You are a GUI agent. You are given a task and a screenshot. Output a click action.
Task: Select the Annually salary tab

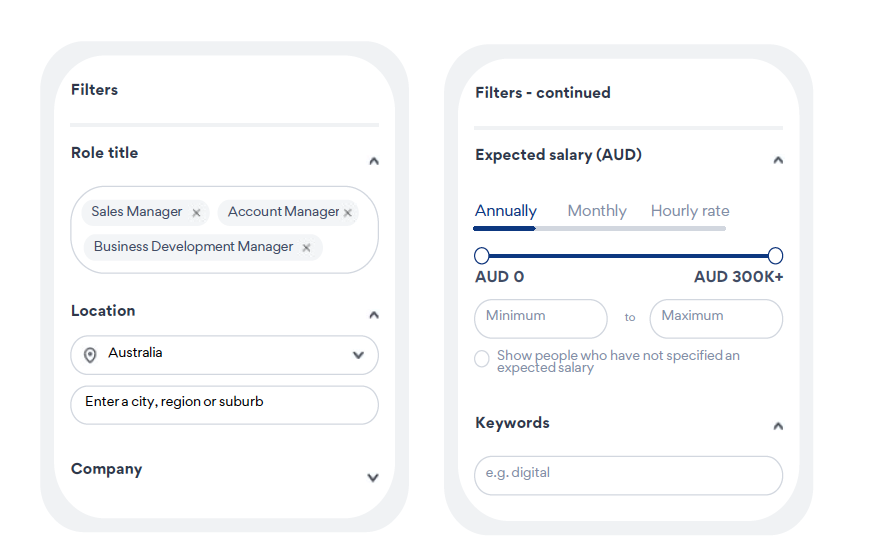(x=506, y=211)
